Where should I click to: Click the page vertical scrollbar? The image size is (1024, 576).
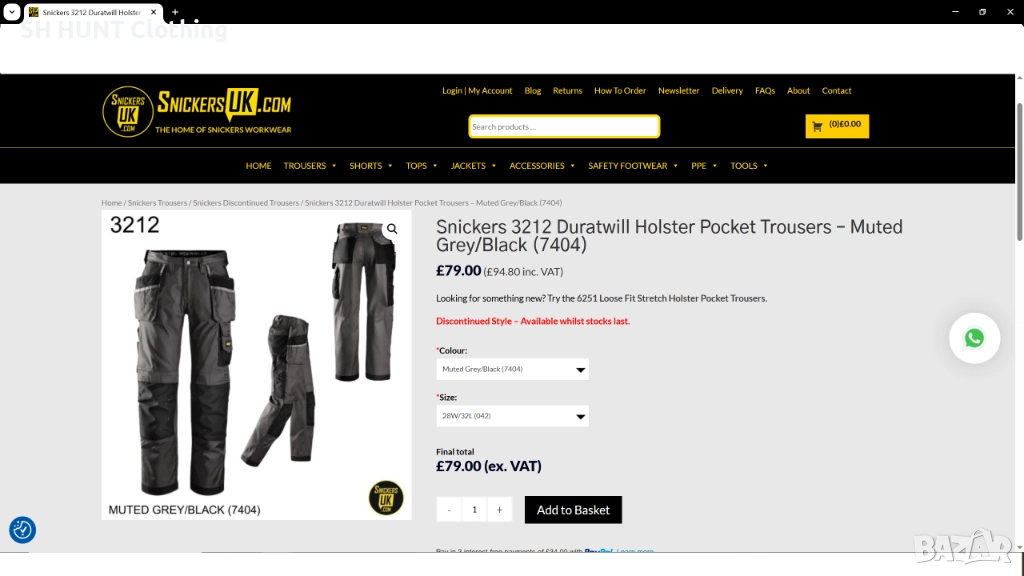tap(1019, 173)
